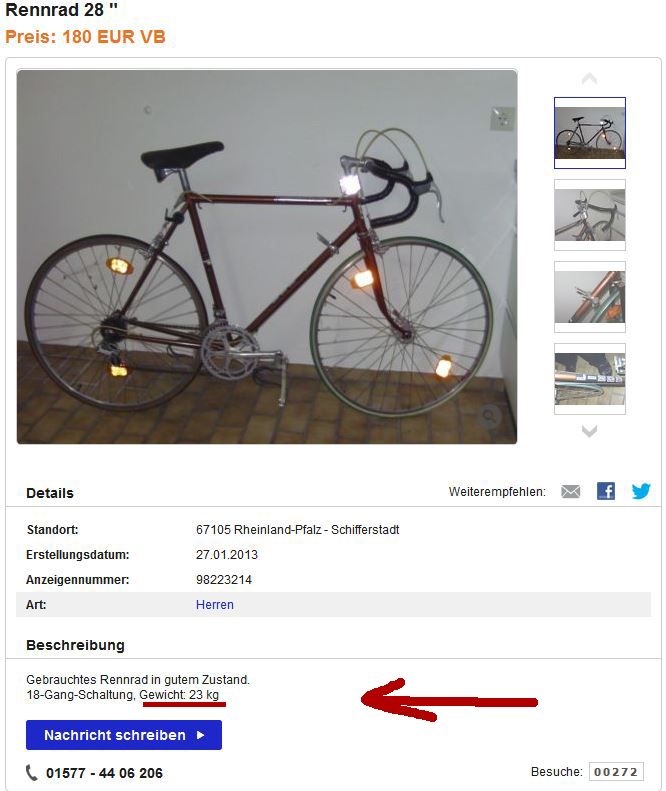The width and height of the screenshot is (666, 791).
Task: Share listing via Twitter bird icon
Action: [x=641, y=491]
